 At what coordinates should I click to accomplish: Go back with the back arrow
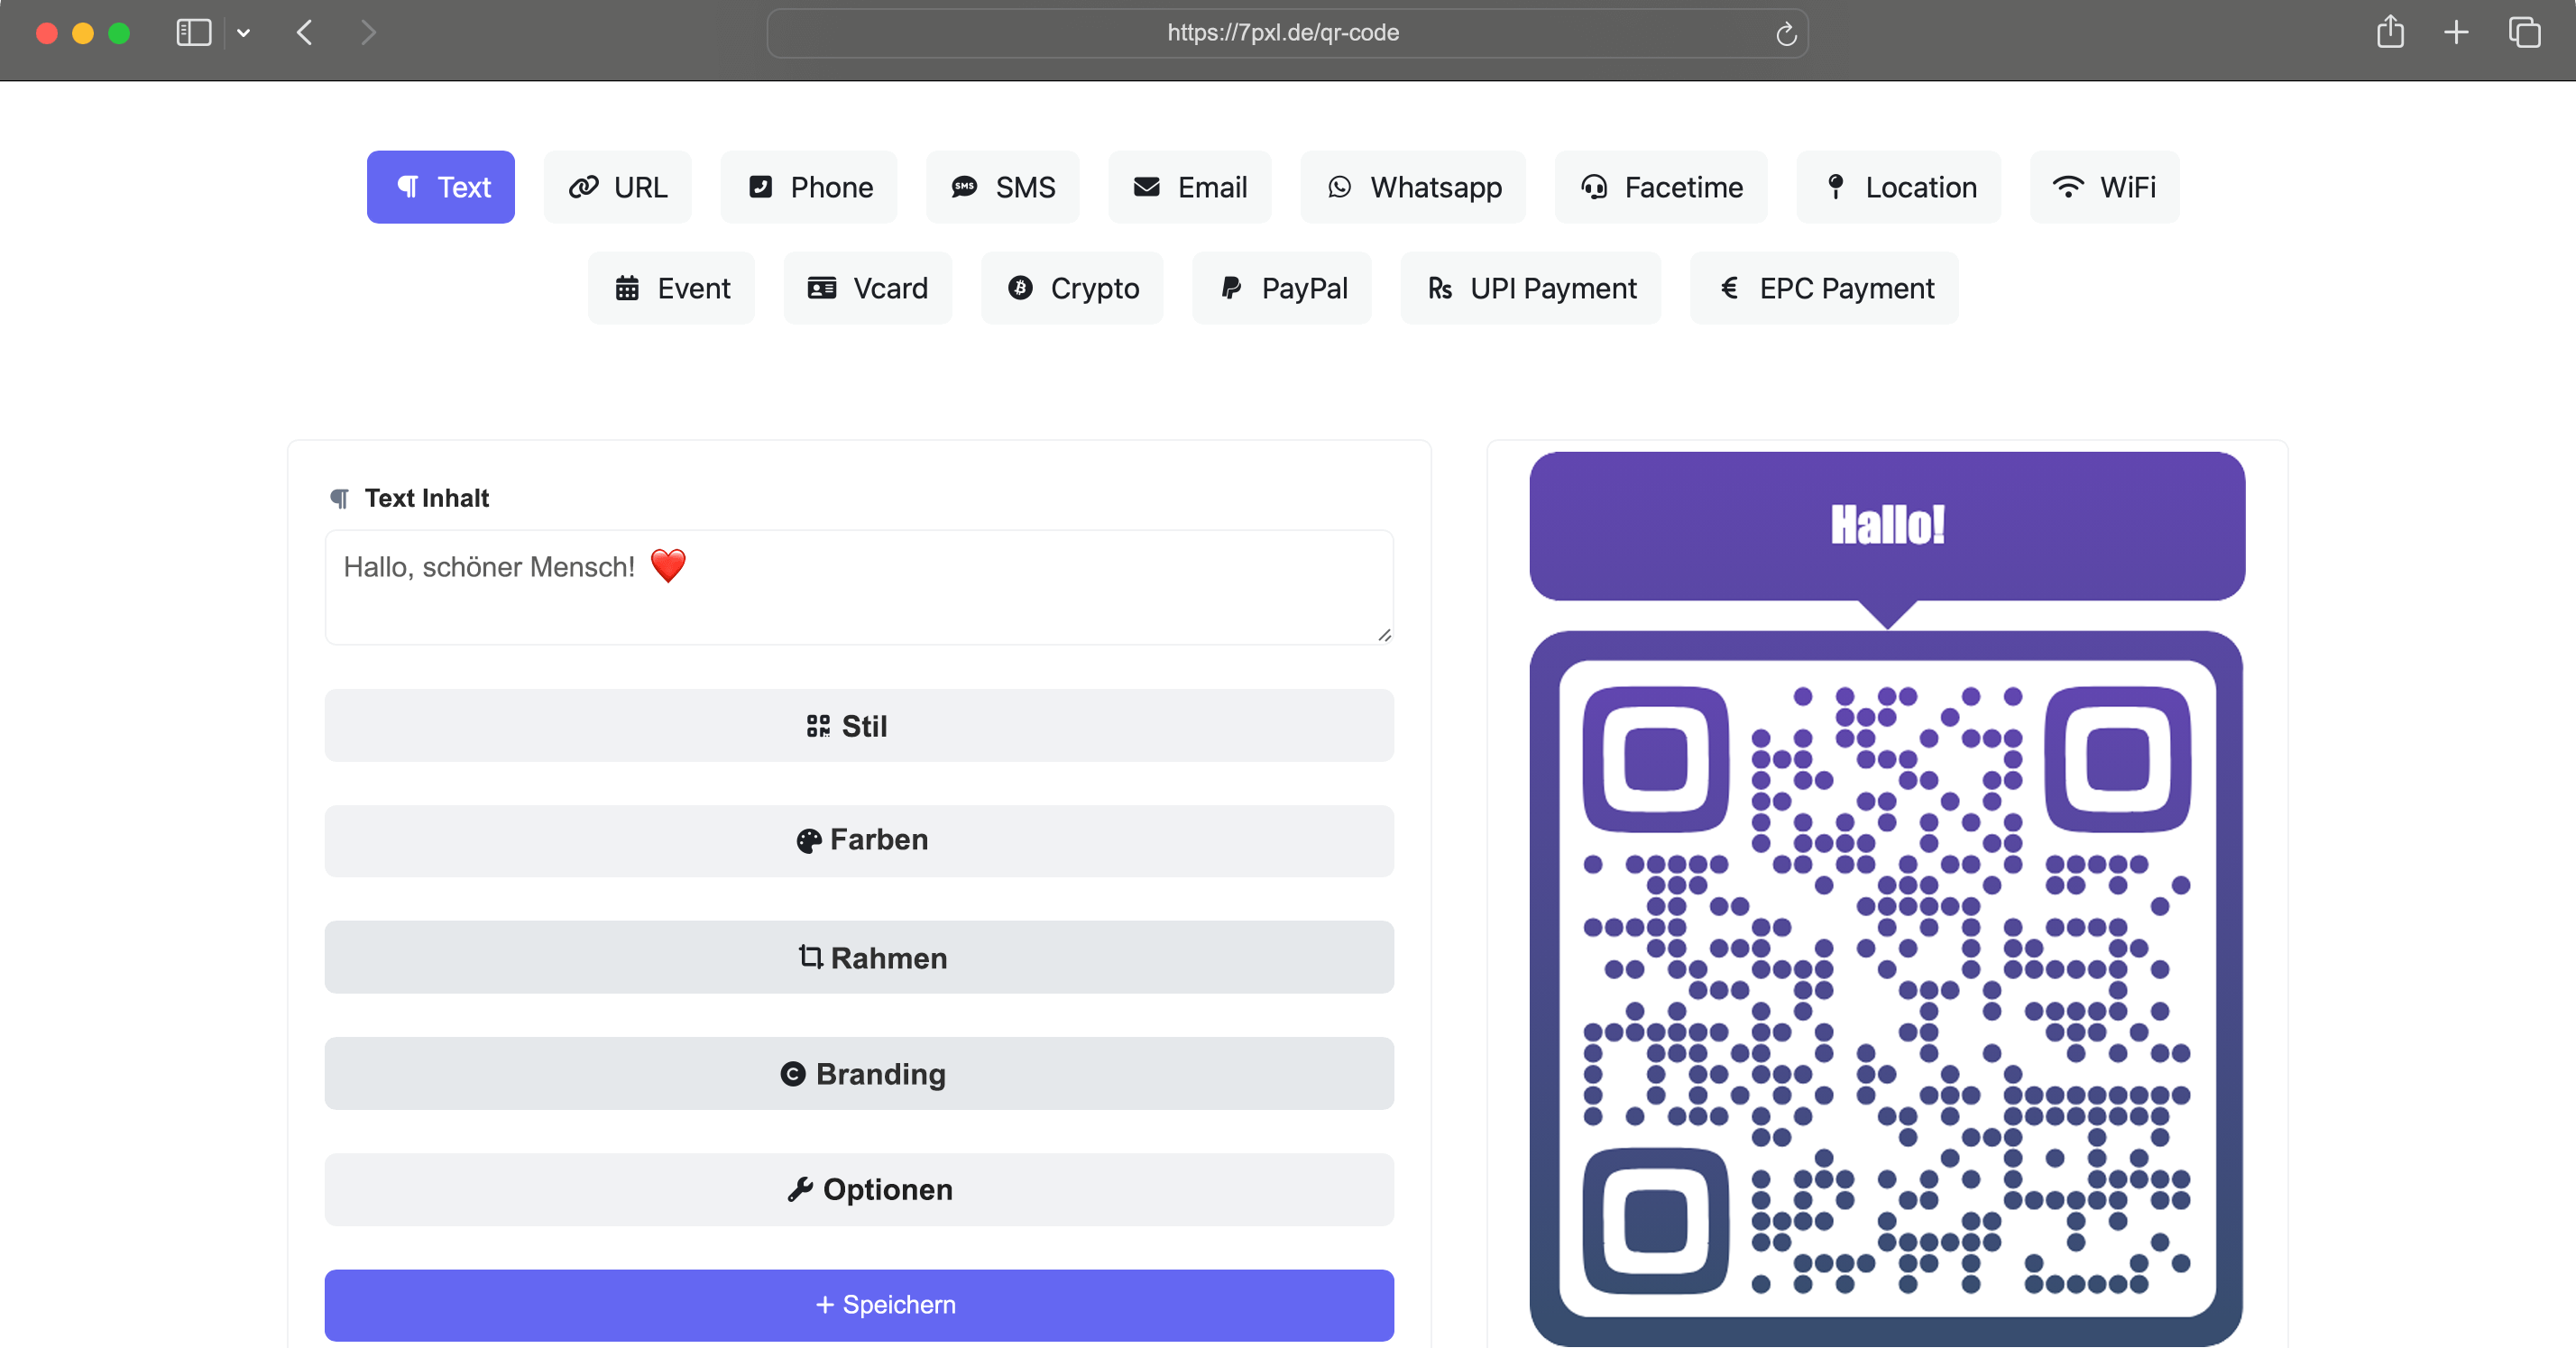click(305, 32)
